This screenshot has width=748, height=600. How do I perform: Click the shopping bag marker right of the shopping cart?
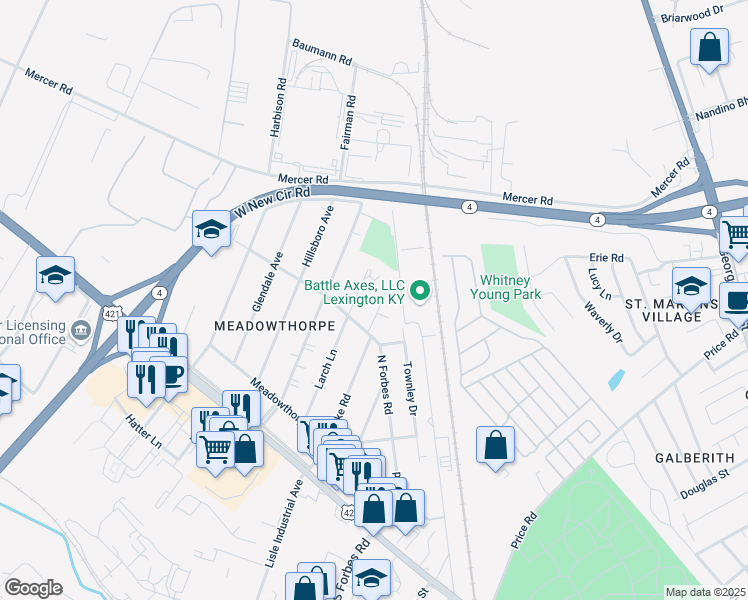pos(246,451)
